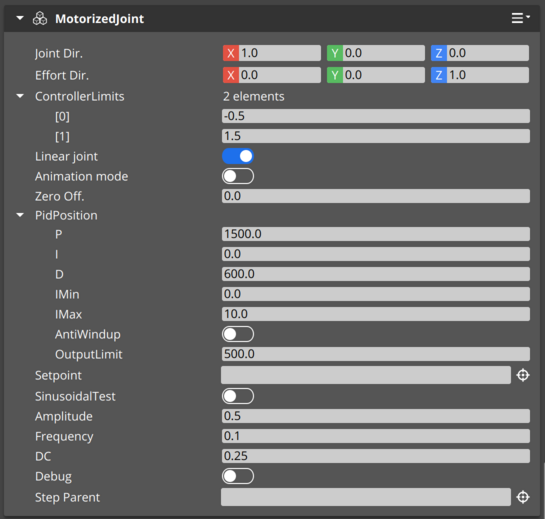Toggle the Debug switch on
The image size is (545, 519).
pos(238,476)
